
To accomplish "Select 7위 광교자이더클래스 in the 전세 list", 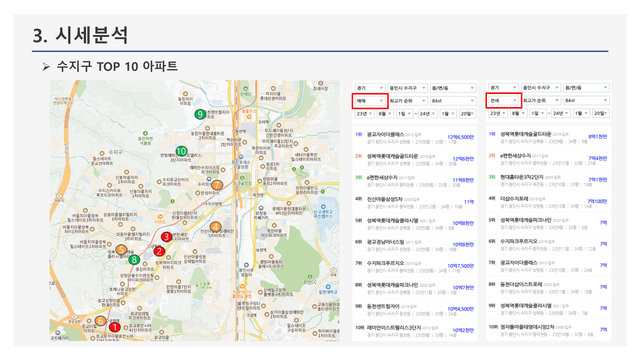I will coord(548,266).
